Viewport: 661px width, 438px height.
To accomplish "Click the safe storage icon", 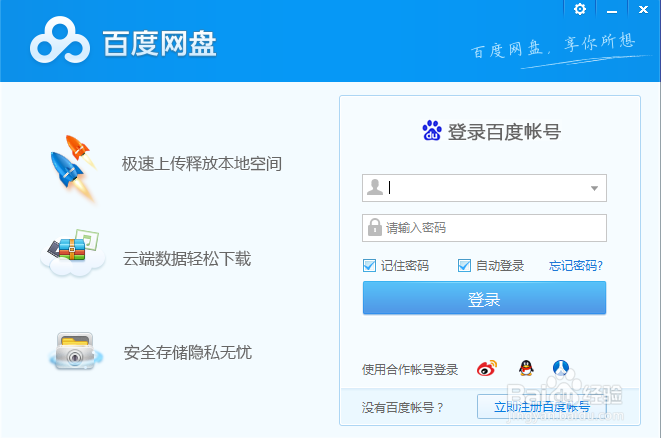I will pos(75,351).
